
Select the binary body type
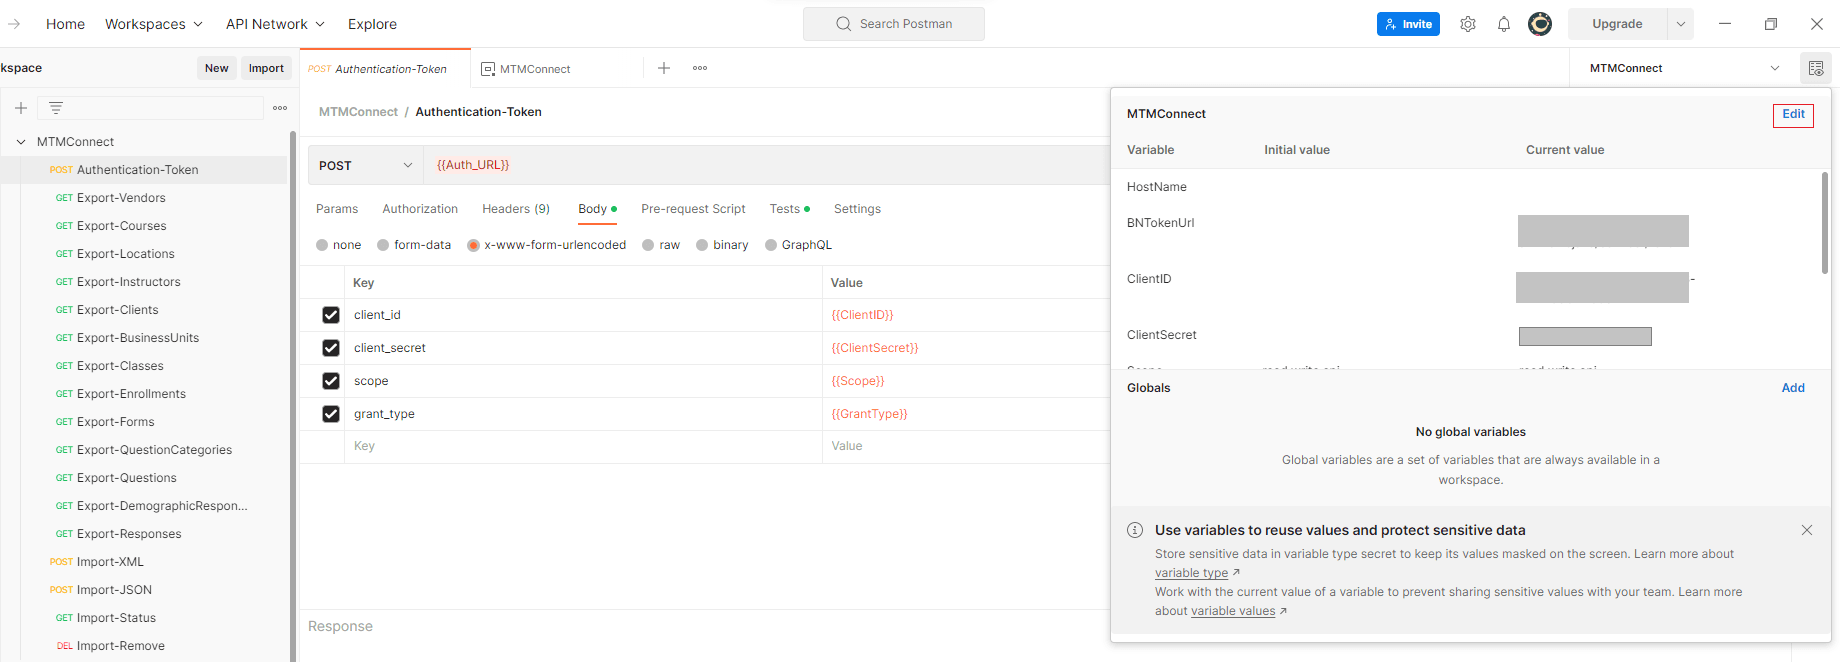tap(702, 245)
